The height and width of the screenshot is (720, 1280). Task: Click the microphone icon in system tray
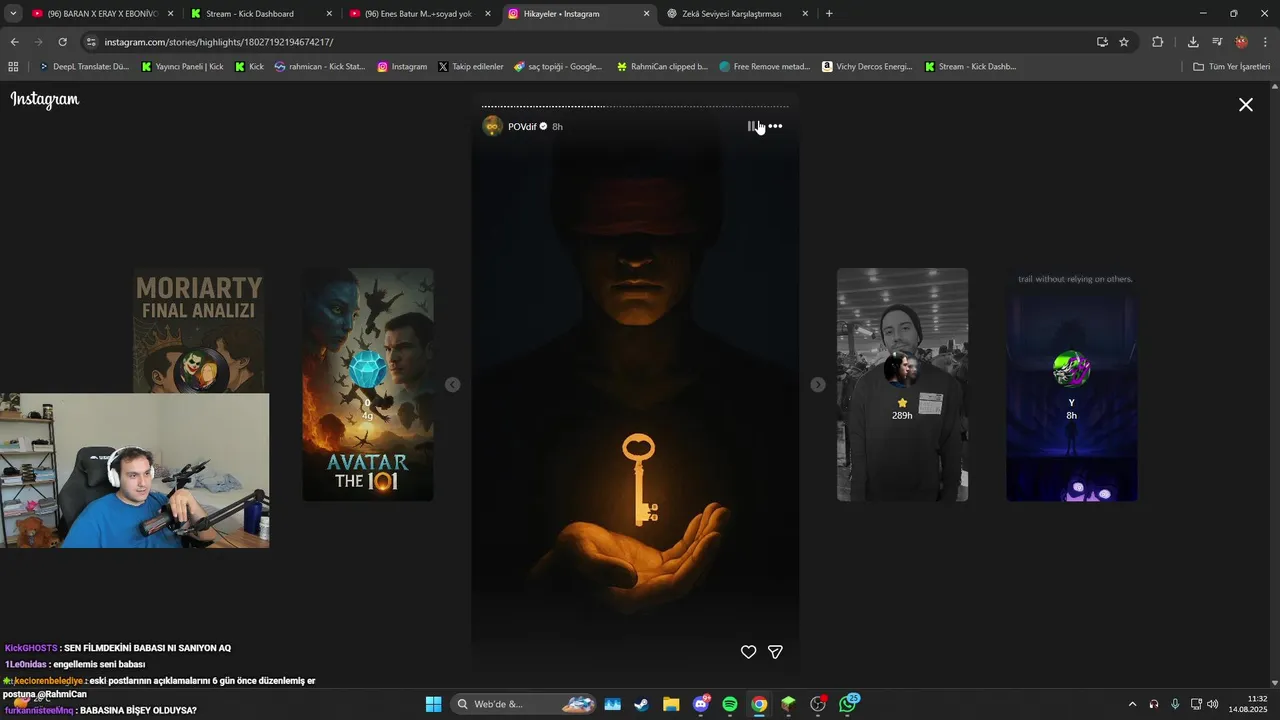tap(1175, 704)
